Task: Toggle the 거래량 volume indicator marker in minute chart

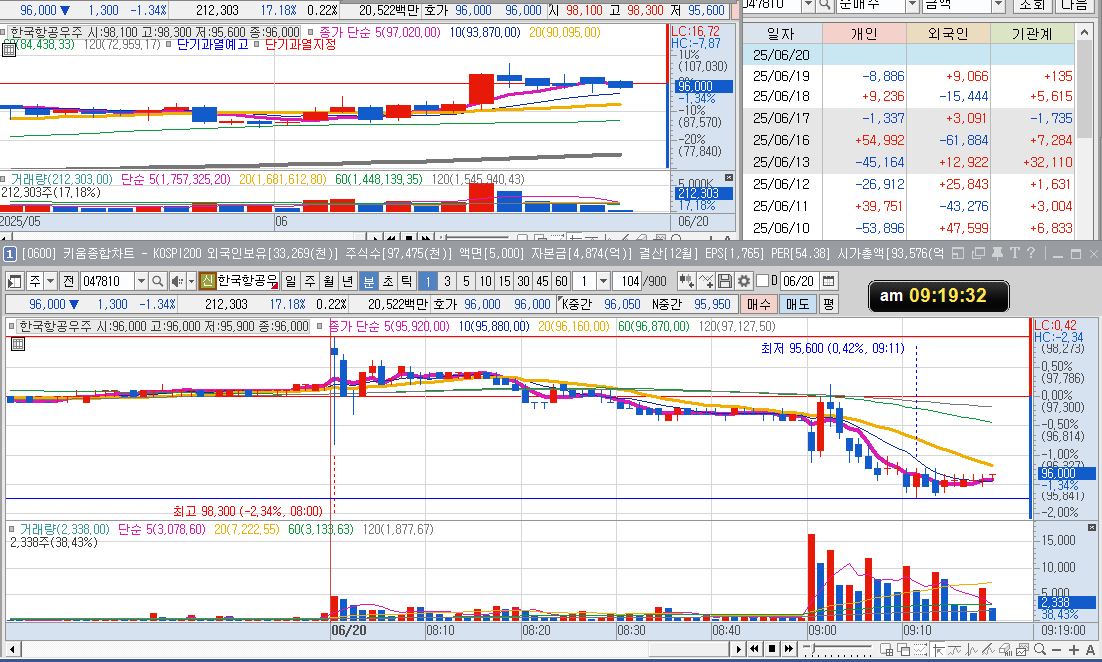Action: (11, 528)
